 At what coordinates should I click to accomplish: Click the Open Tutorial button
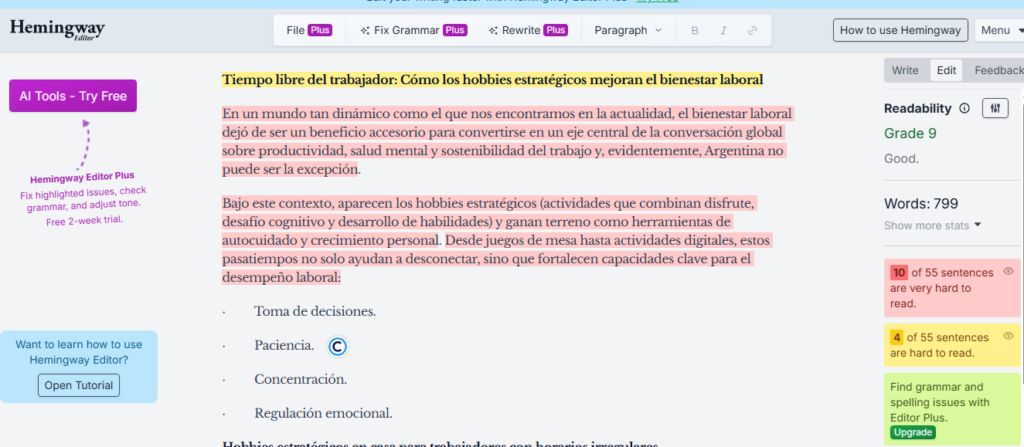click(x=79, y=385)
